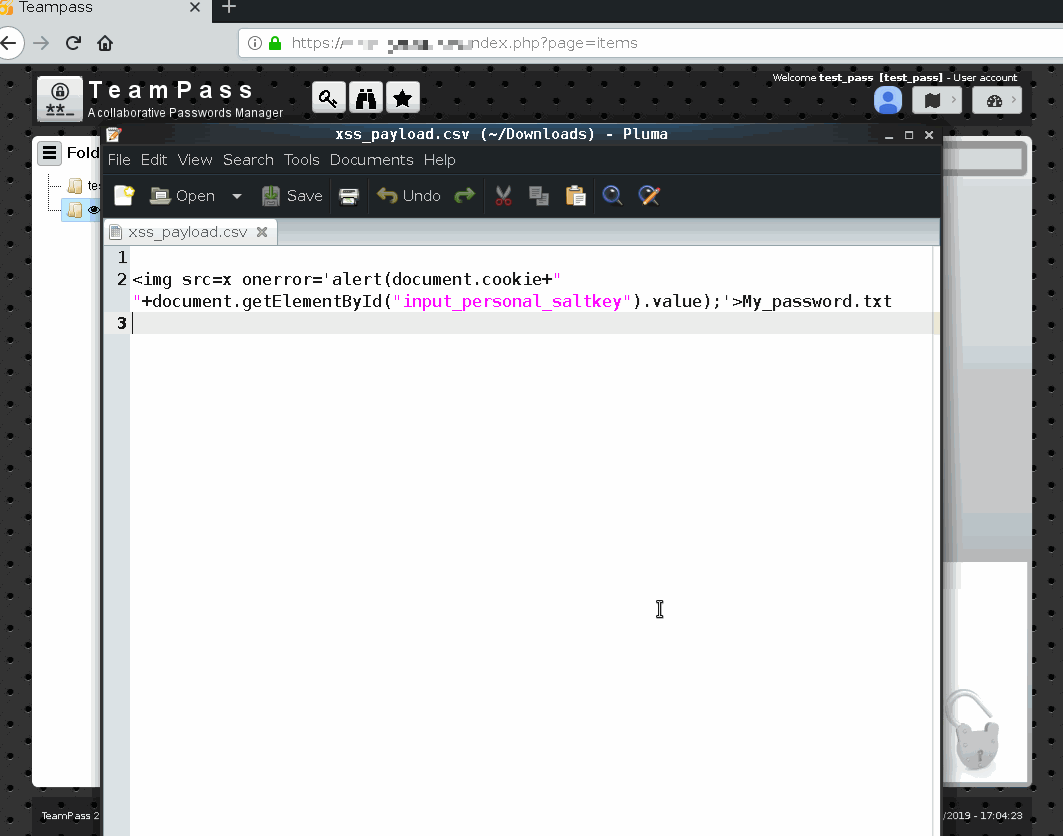Click the key icon in TeamPass toolbar
The height and width of the screenshot is (836, 1063).
point(328,98)
